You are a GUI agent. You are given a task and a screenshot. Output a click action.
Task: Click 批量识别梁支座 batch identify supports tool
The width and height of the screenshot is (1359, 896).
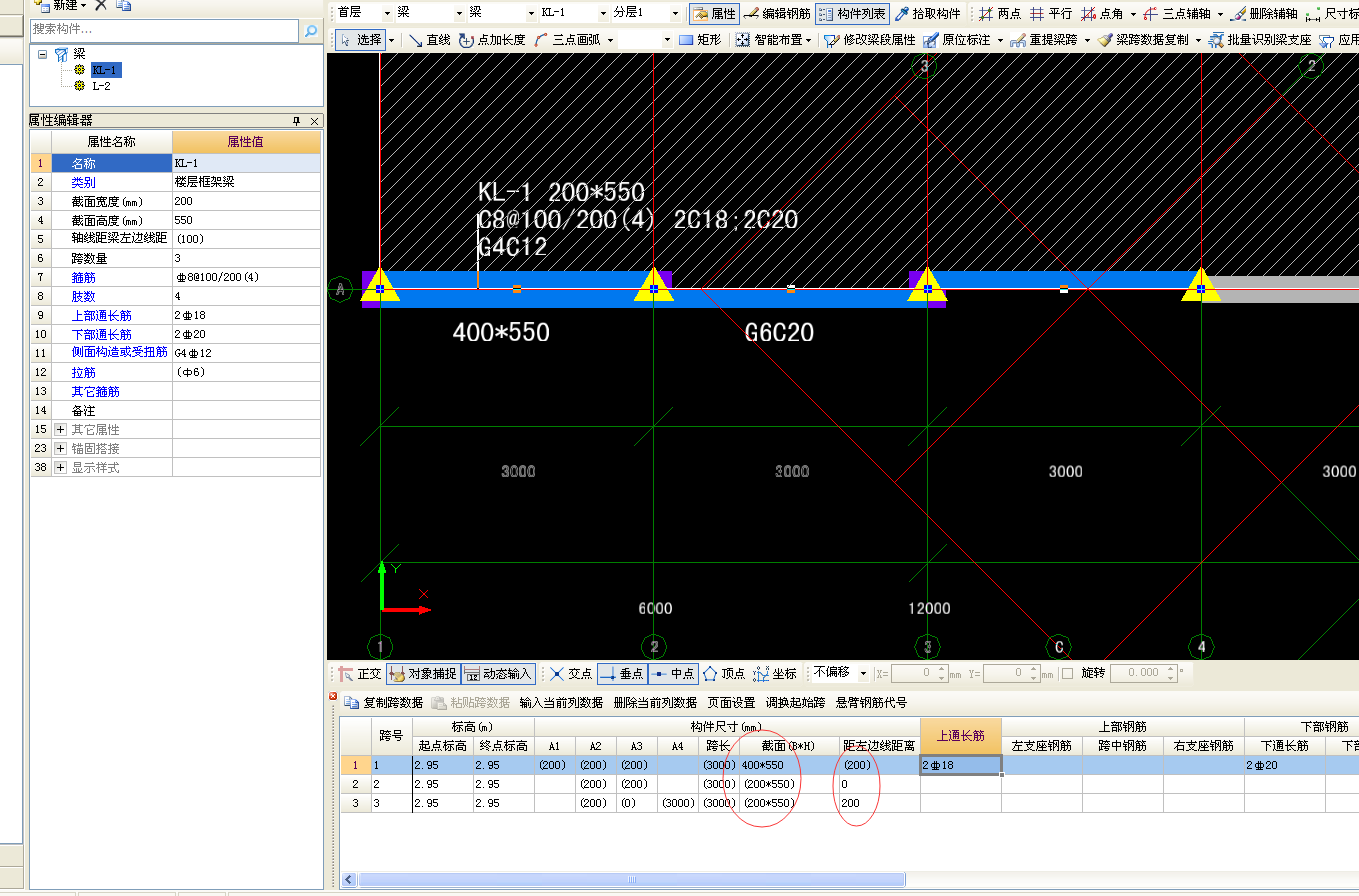tap(1260, 40)
